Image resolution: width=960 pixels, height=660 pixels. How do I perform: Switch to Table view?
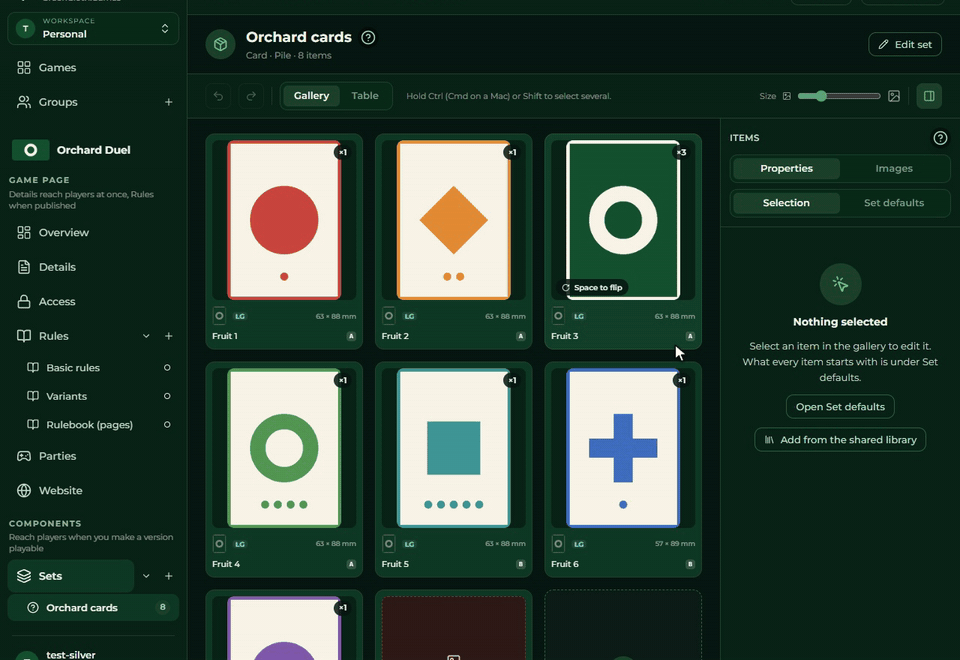point(365,96)
